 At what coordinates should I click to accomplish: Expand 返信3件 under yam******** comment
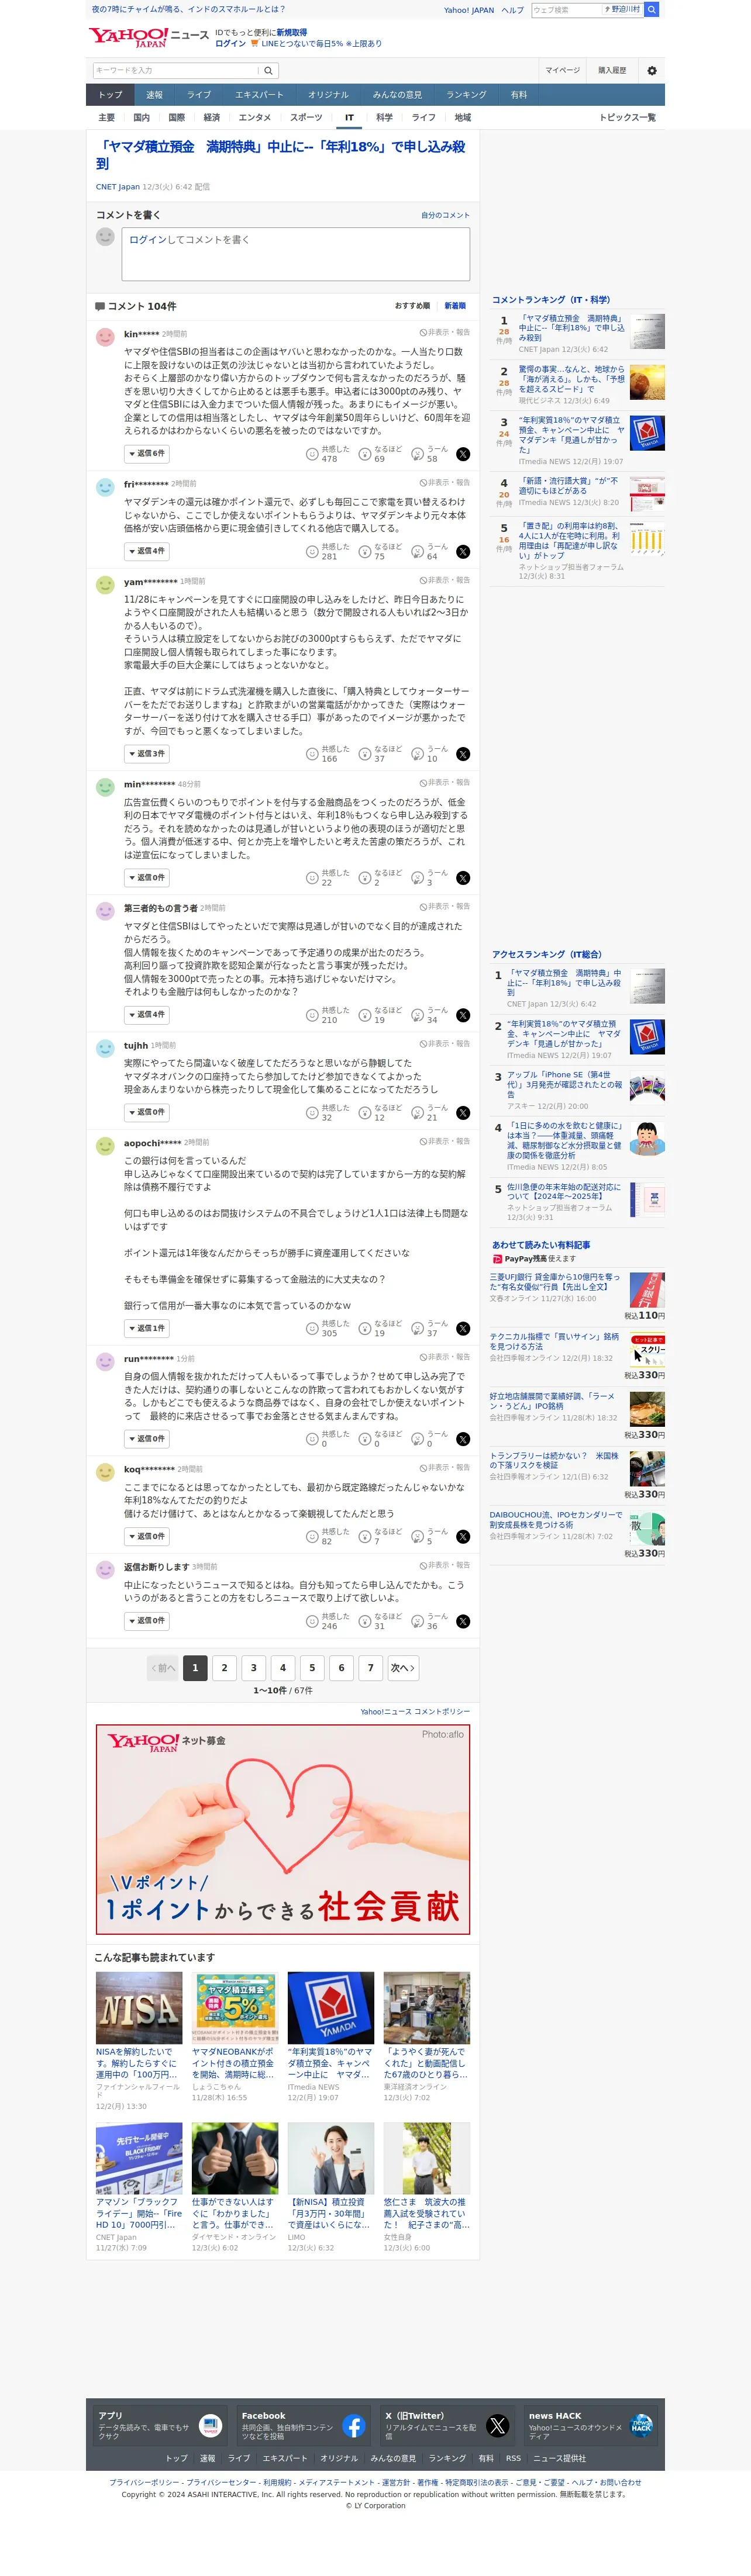pyautogui.click(x=147, y=754)
